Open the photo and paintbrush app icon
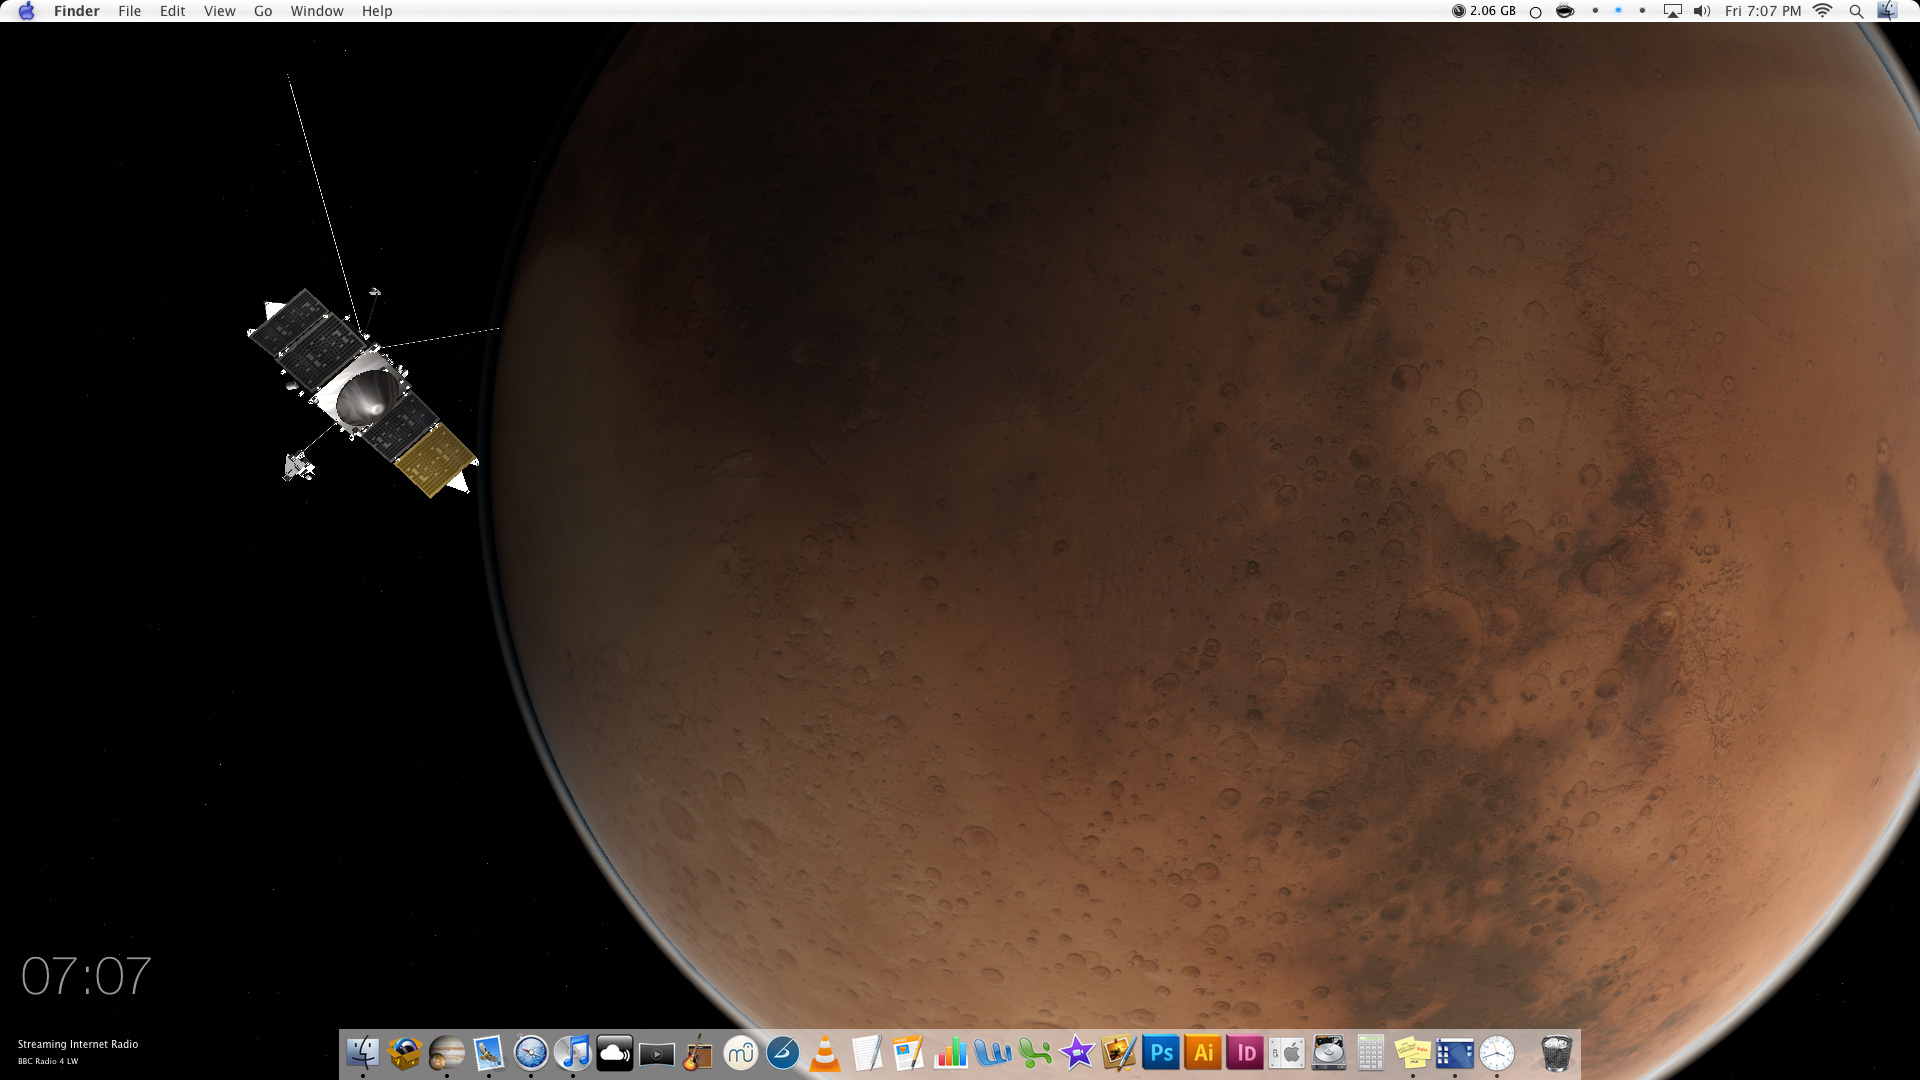The image size is (1920, 1080). pos(1119,1053)
